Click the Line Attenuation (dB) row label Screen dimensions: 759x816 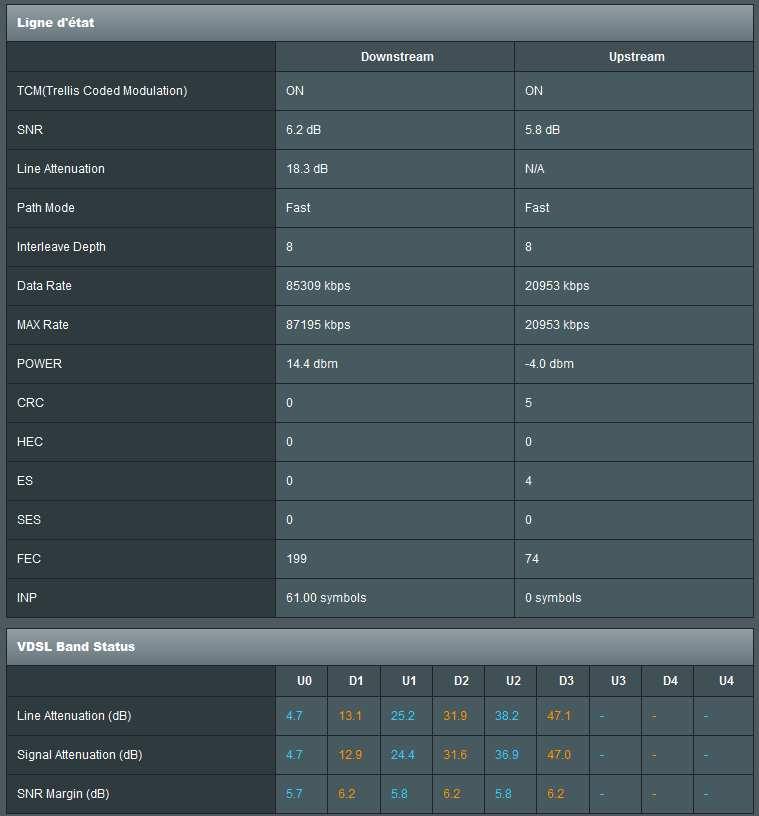(x=74, y=716)
